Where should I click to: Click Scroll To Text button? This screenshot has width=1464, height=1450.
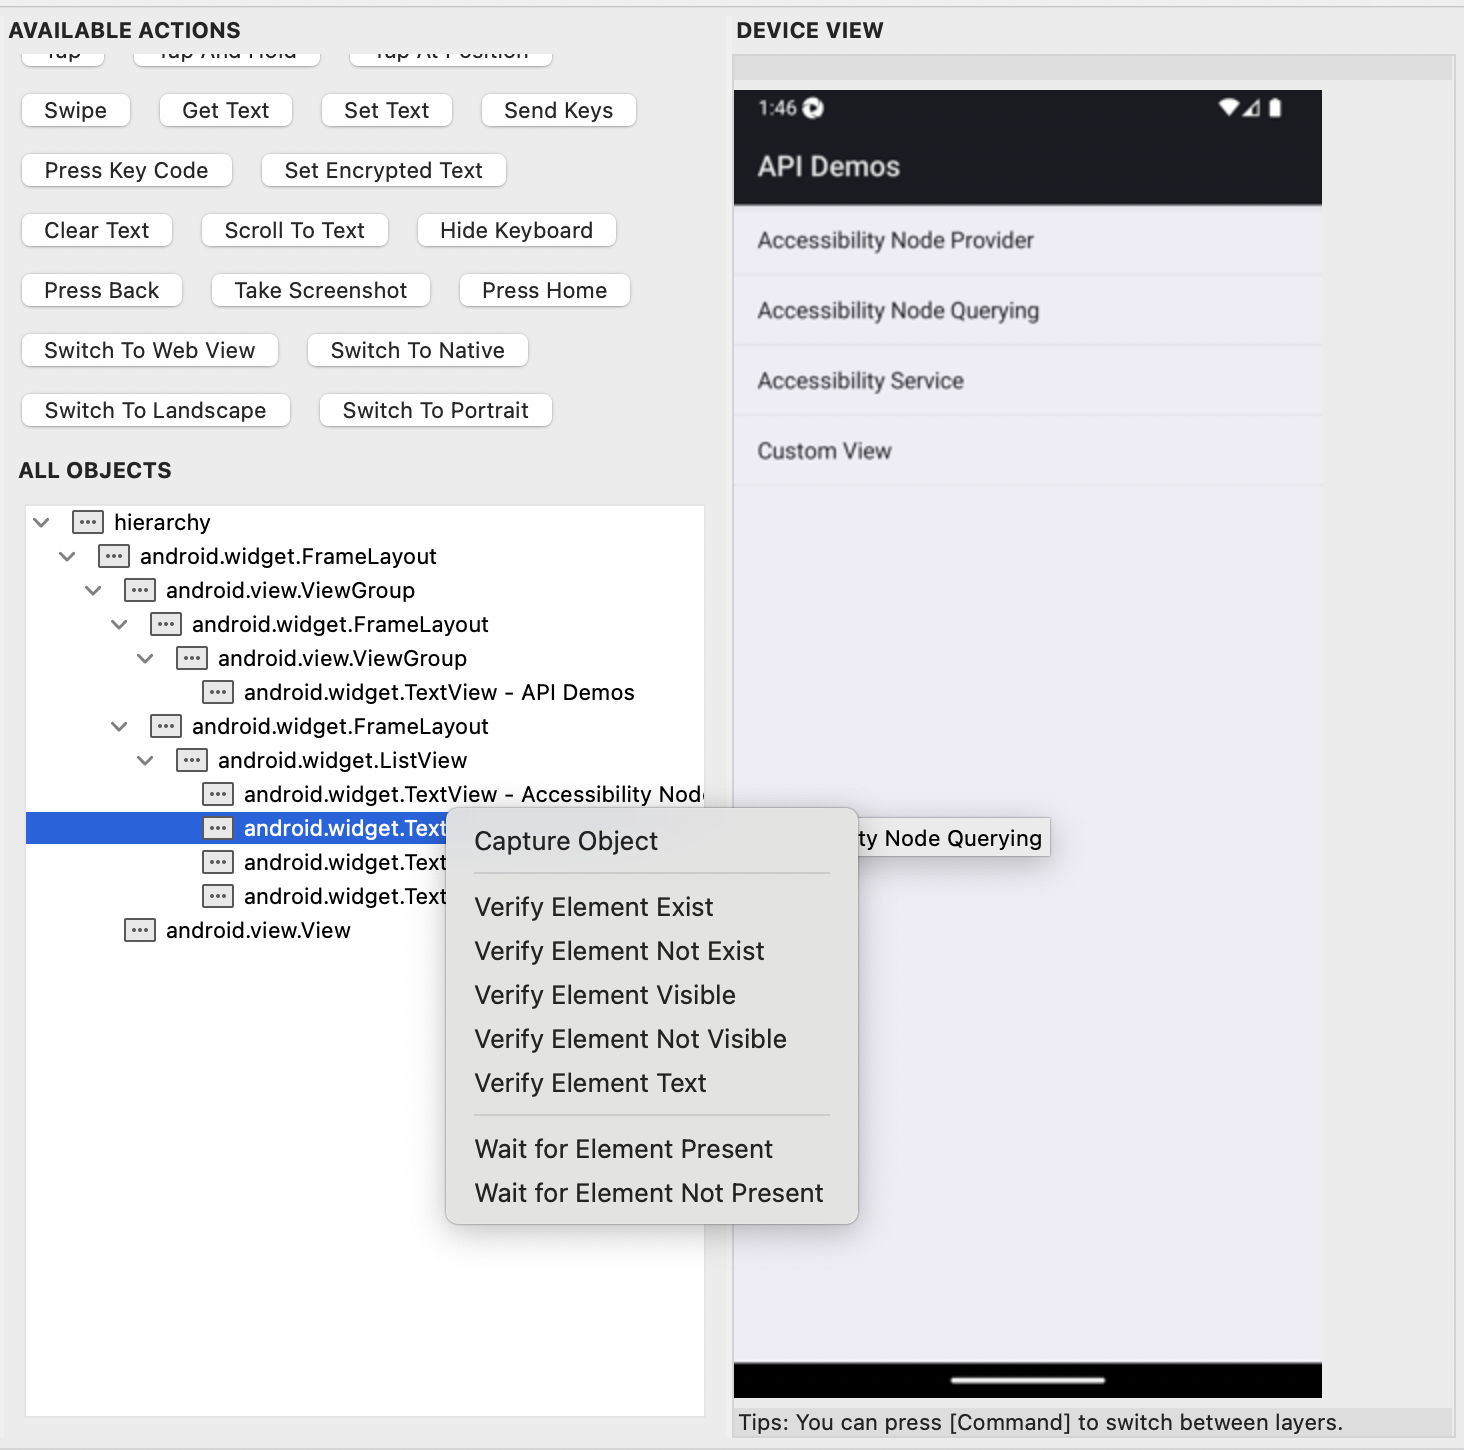pyautogui.click(x=295, y=230)
